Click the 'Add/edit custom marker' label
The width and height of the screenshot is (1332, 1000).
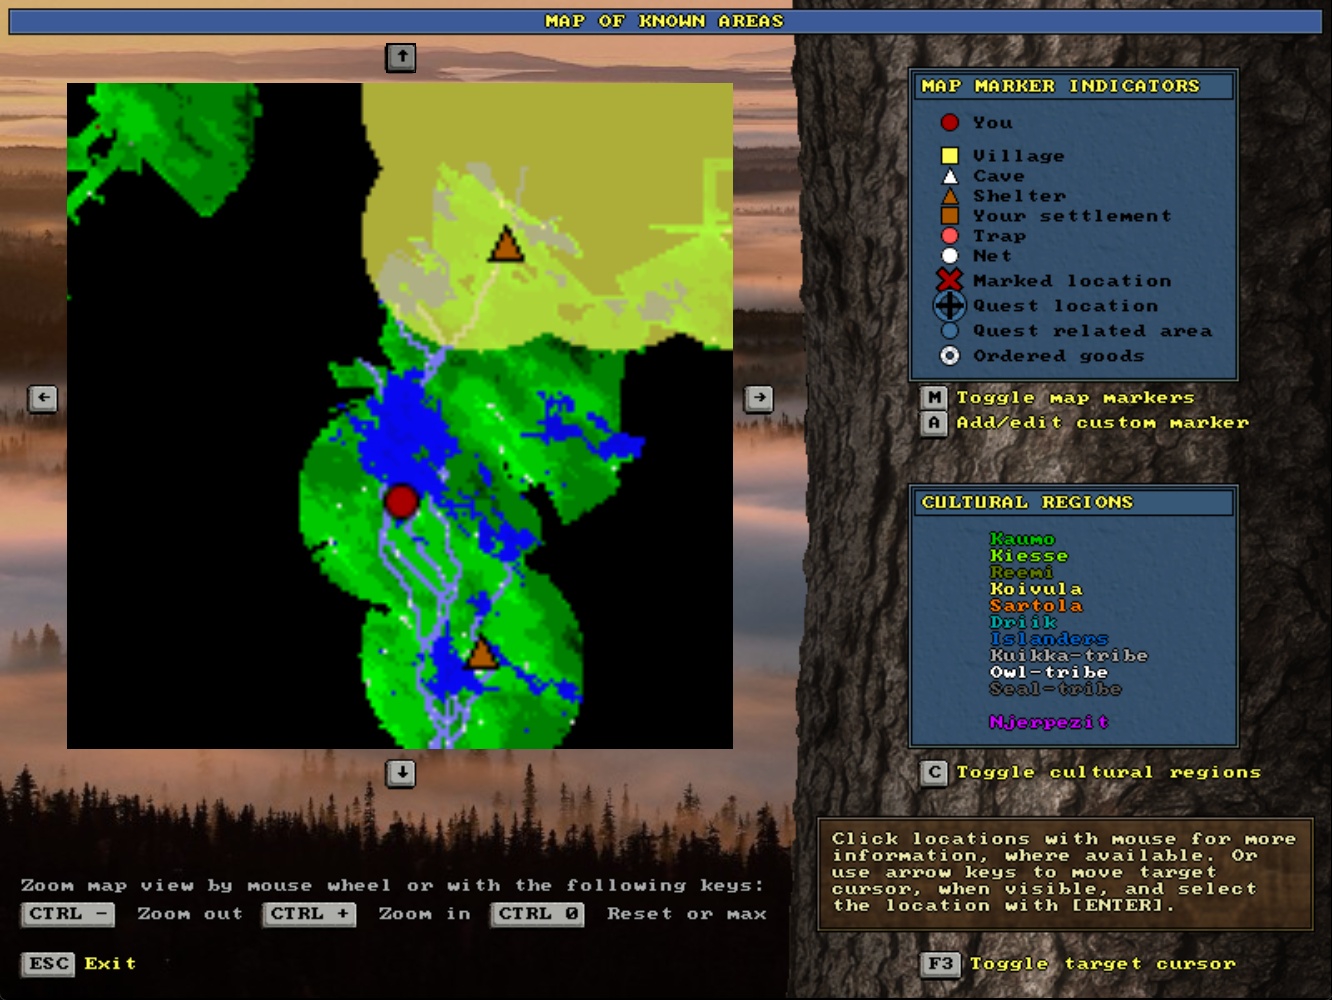click(1102, 423)
